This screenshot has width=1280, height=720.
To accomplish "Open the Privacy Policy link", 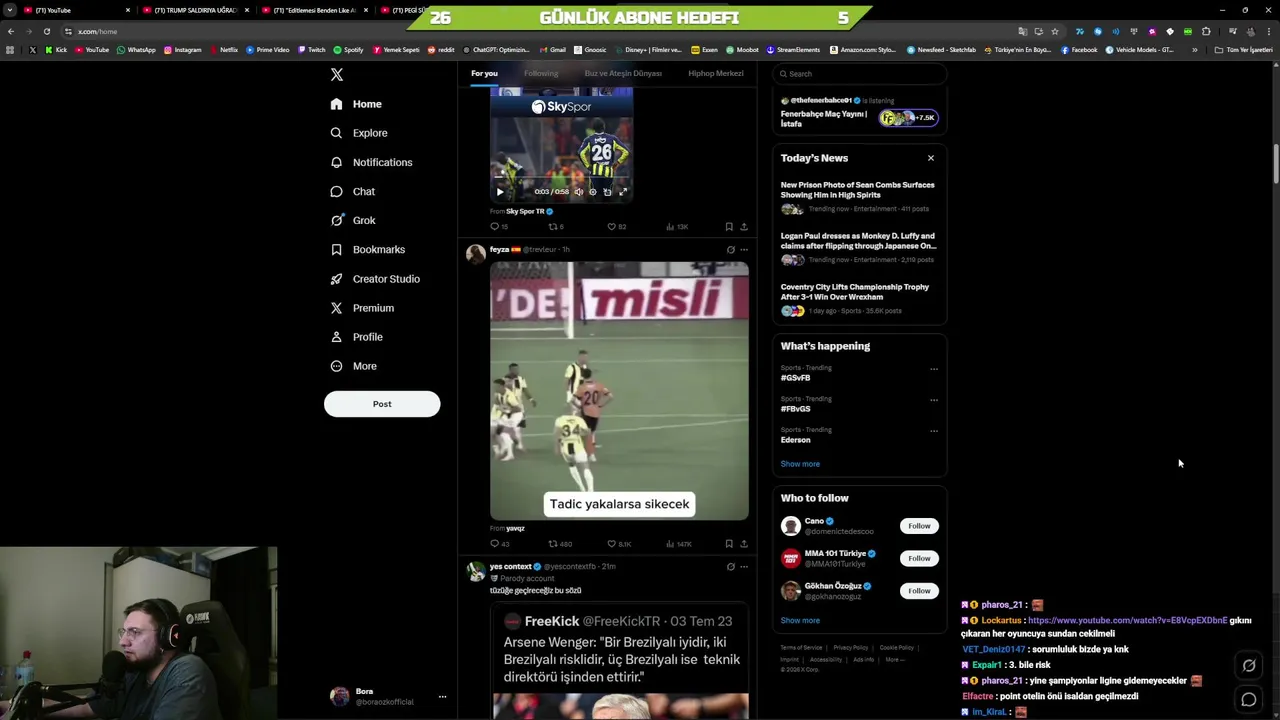I will [x=851, y=648].
